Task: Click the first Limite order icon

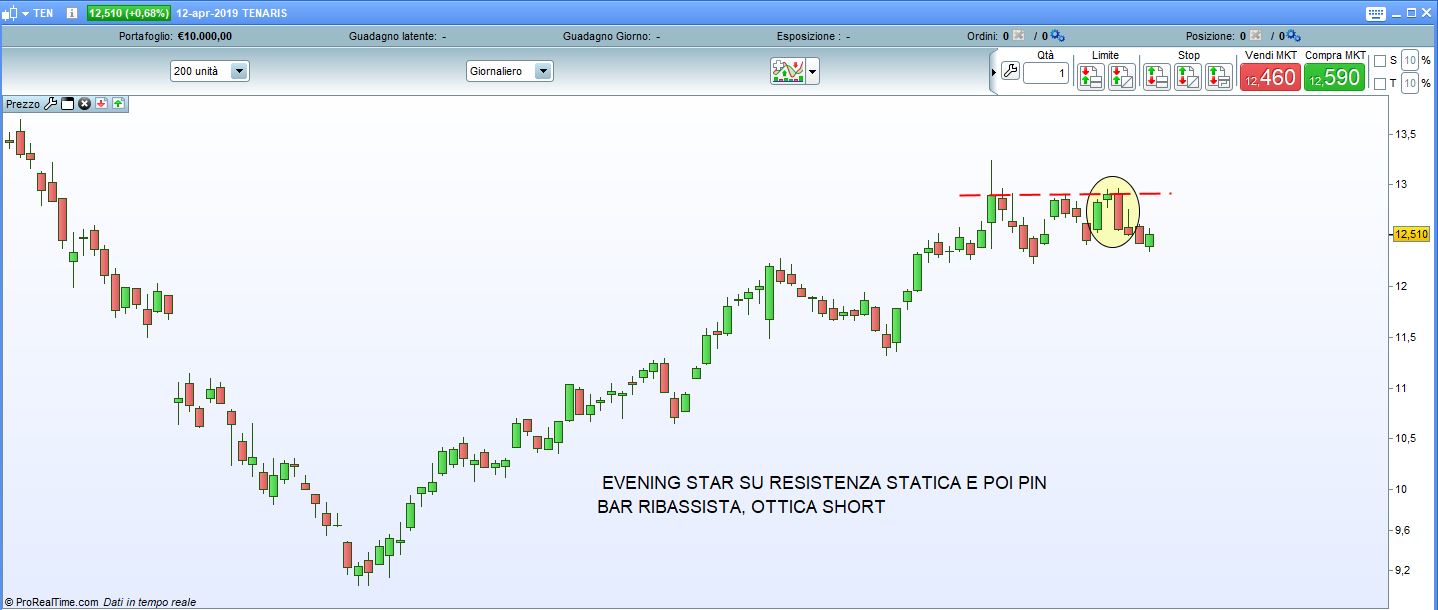Action: [x=1091, y=77]
